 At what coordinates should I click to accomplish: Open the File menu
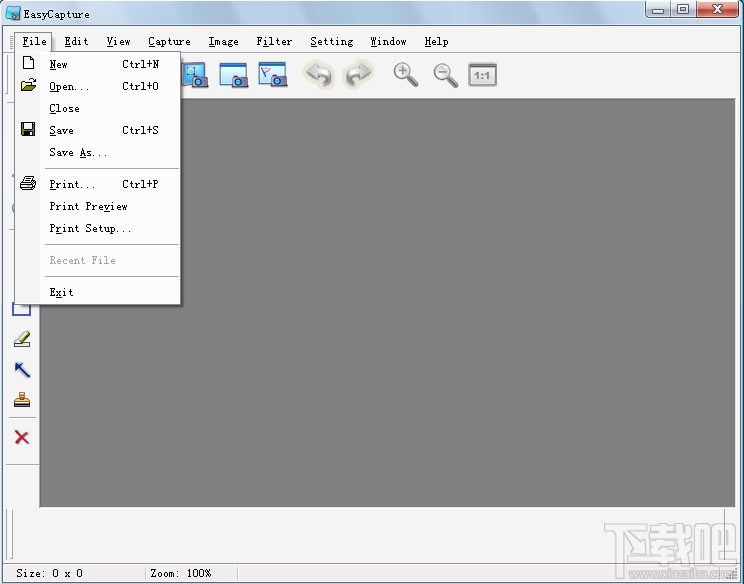[34, 42]
